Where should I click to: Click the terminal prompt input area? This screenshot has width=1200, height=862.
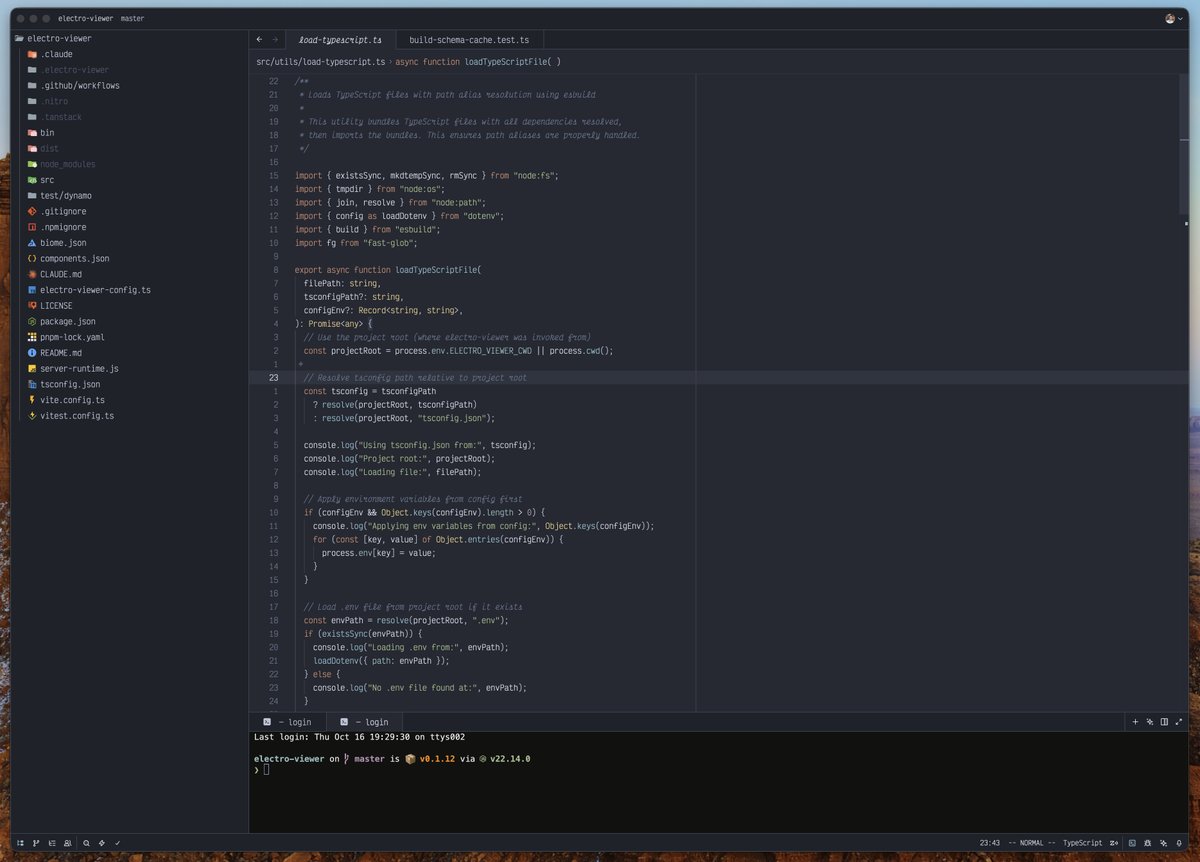266,770
